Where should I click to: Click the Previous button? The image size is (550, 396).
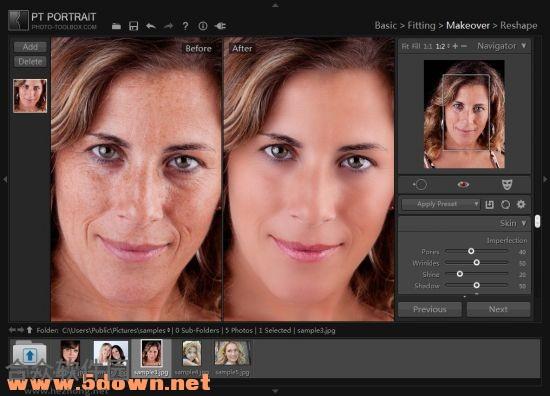pyautogui.click(x=430, y=309)
